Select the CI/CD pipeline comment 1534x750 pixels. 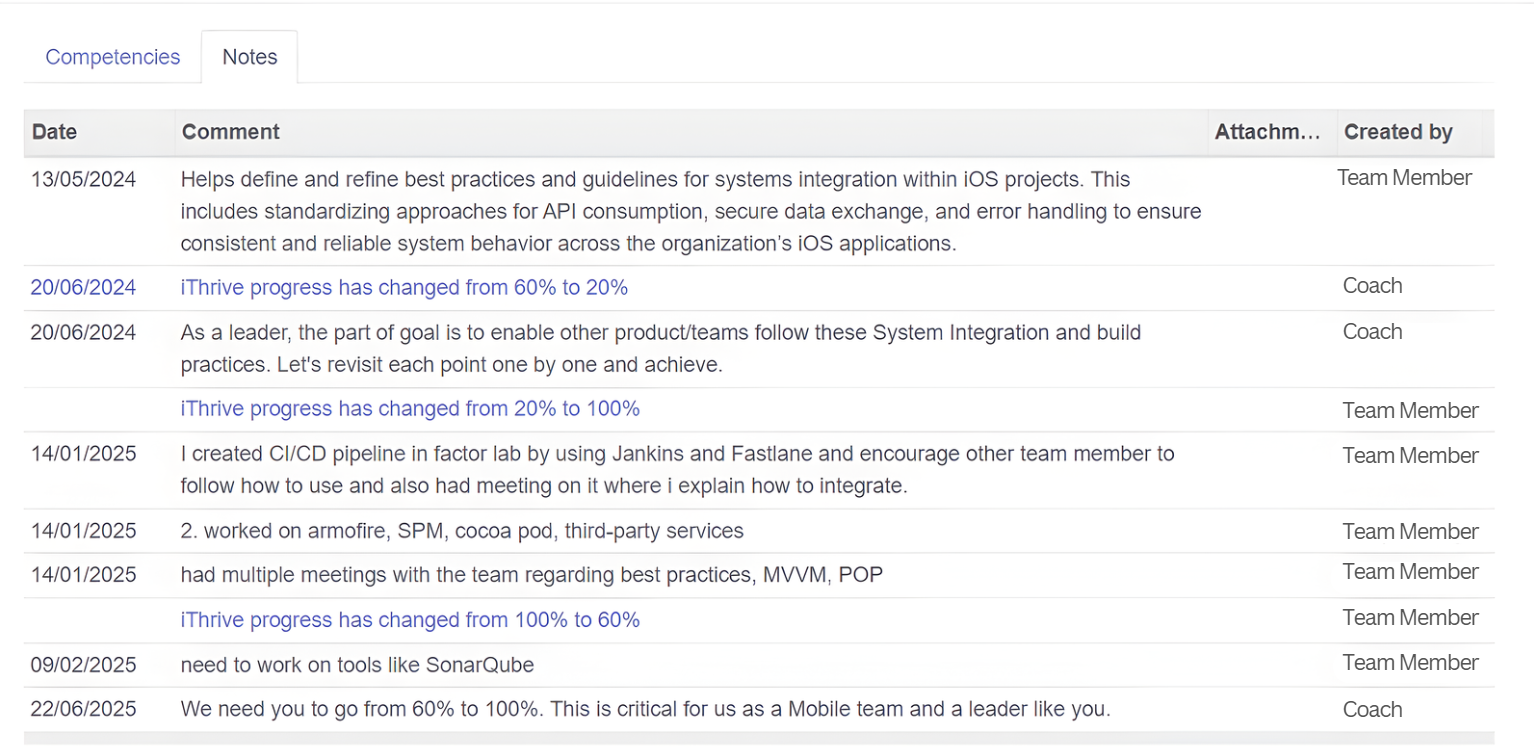pos(677,470)
